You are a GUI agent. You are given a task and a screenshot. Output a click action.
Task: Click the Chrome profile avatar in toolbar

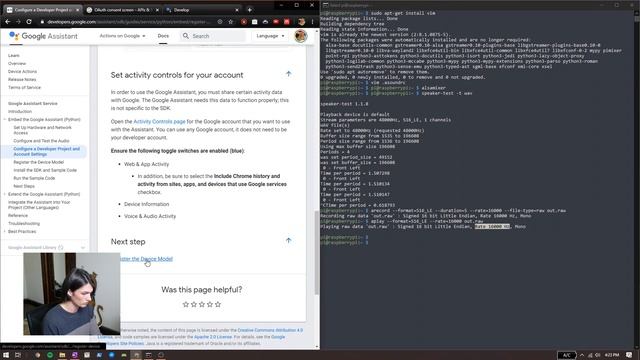pos(302,22)
